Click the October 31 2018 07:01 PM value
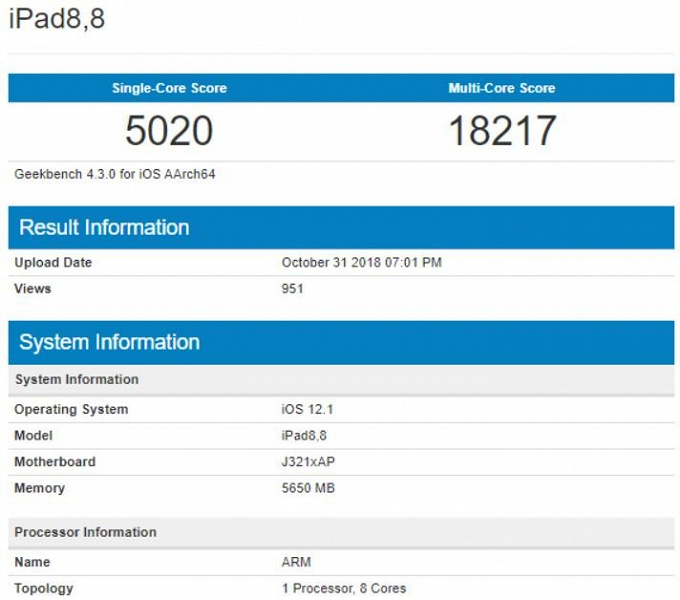Screen dimensions: 680x600 pyautogui.click(x=362, y=262)
